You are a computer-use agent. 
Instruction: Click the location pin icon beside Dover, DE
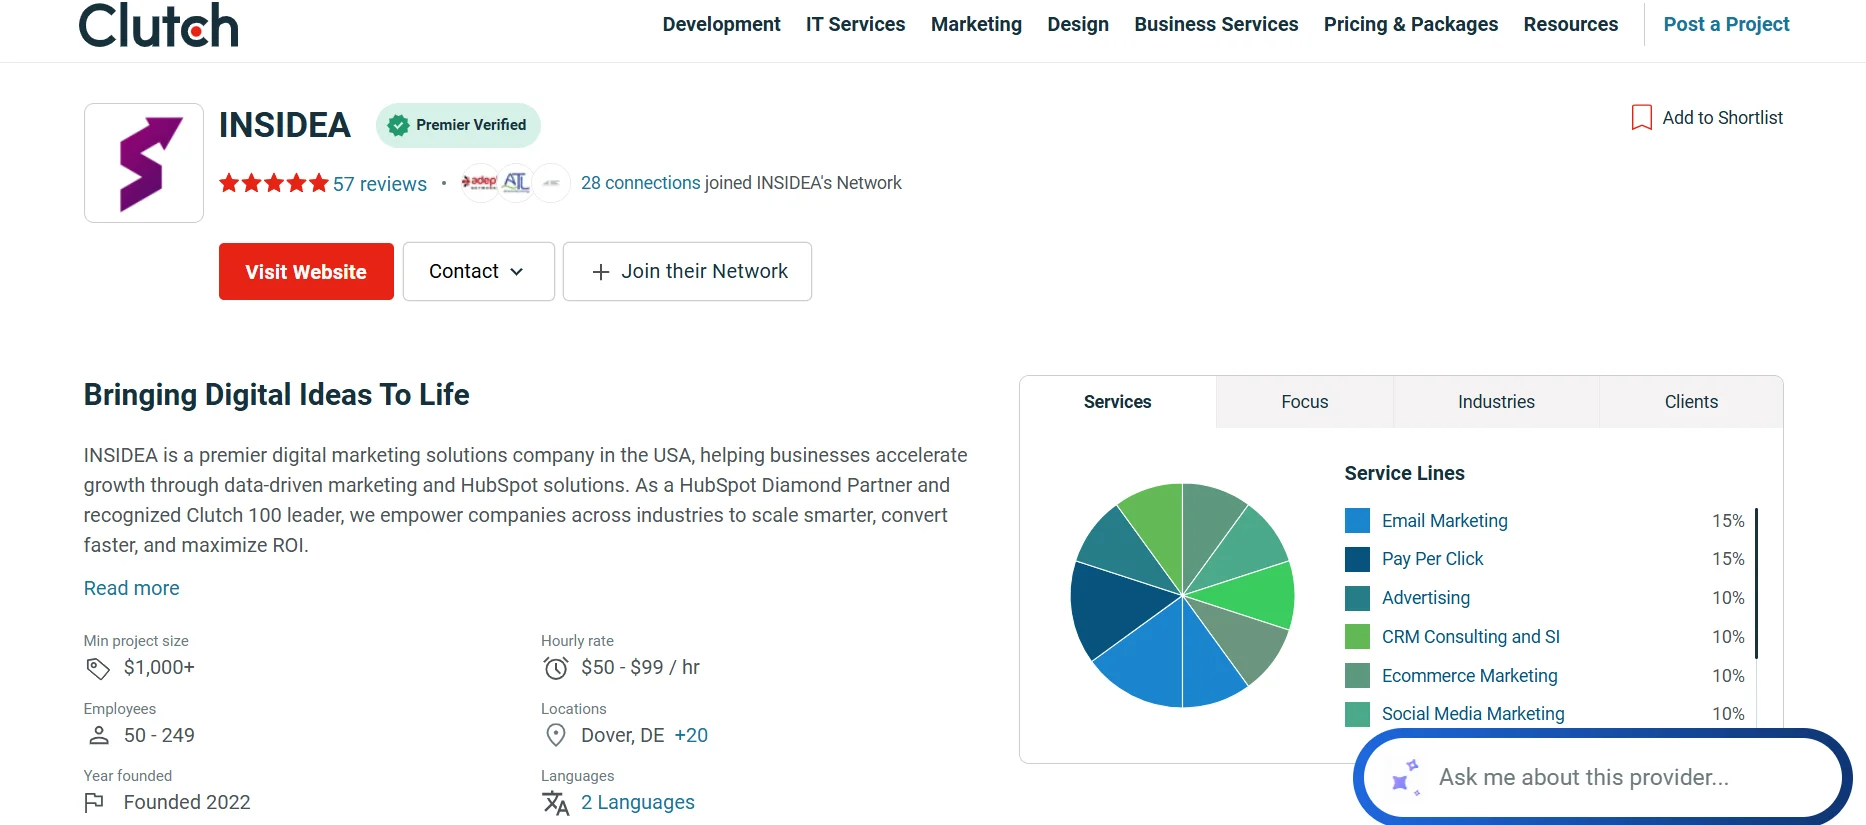556,735
